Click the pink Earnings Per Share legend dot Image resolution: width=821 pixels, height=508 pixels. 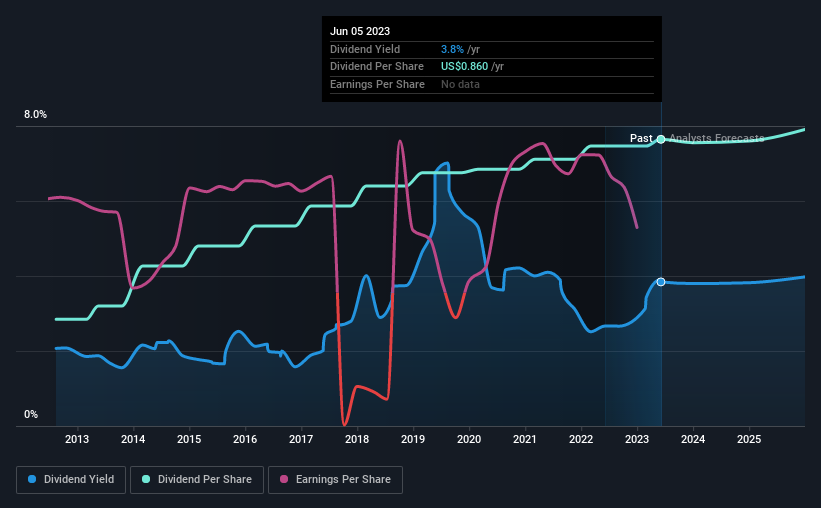pyautogui.click(x=284, y=479)
